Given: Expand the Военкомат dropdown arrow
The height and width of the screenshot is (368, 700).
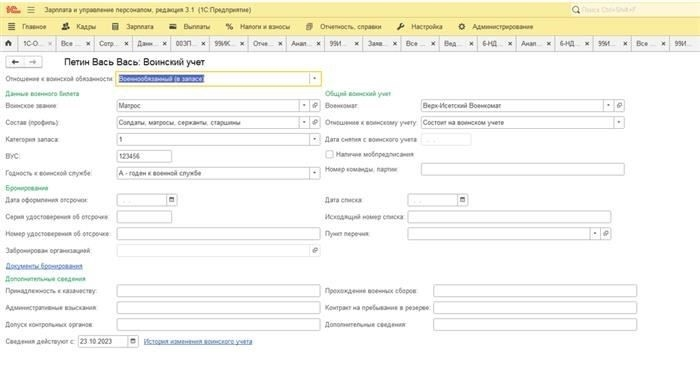Looking at the screenshot, I should 608,105.
